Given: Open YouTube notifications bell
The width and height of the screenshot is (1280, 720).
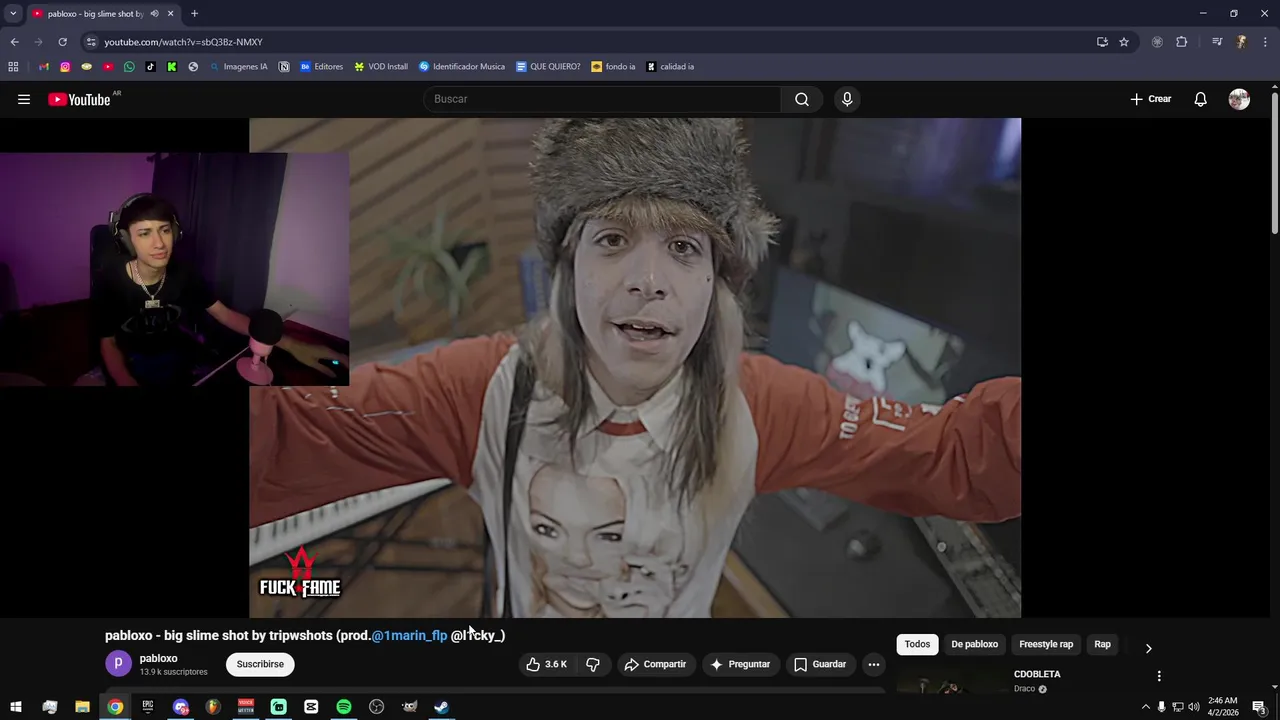Looking at the screenshot, I should coord(1200,99).
